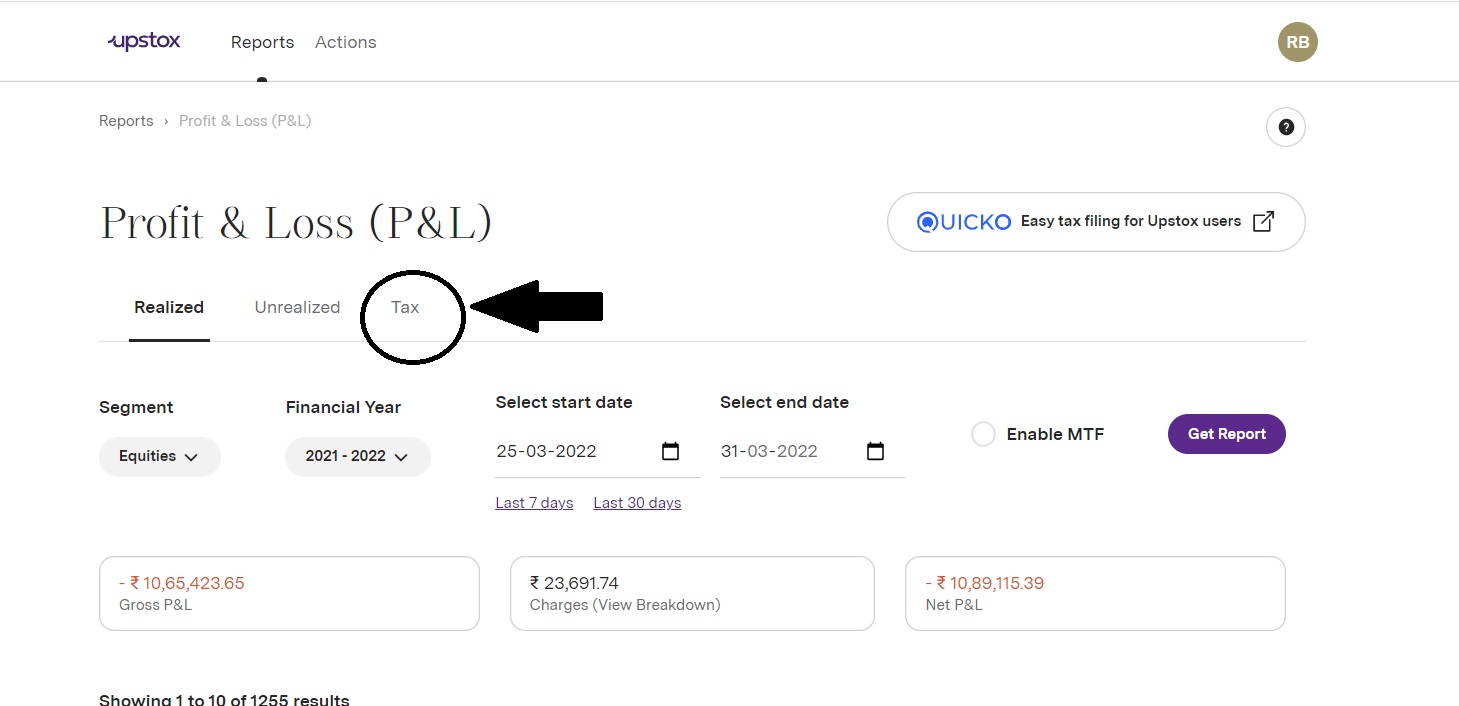
Task: Switch to the Tax tab
Action: click(405, 307)
